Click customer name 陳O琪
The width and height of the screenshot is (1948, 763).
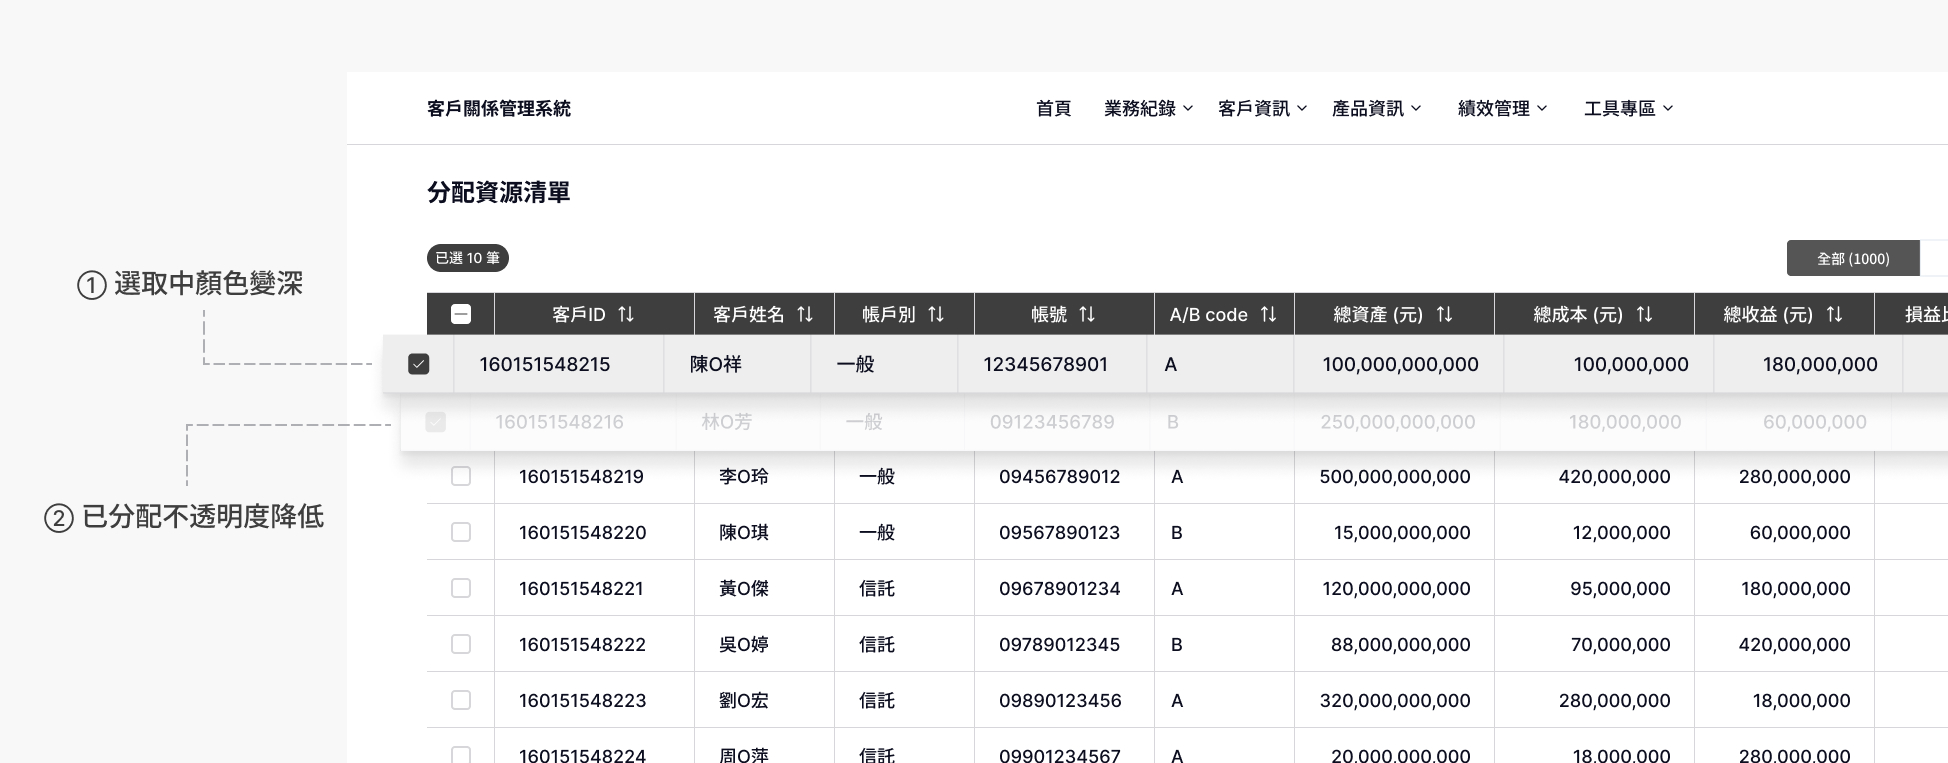[x=744, y=532]
